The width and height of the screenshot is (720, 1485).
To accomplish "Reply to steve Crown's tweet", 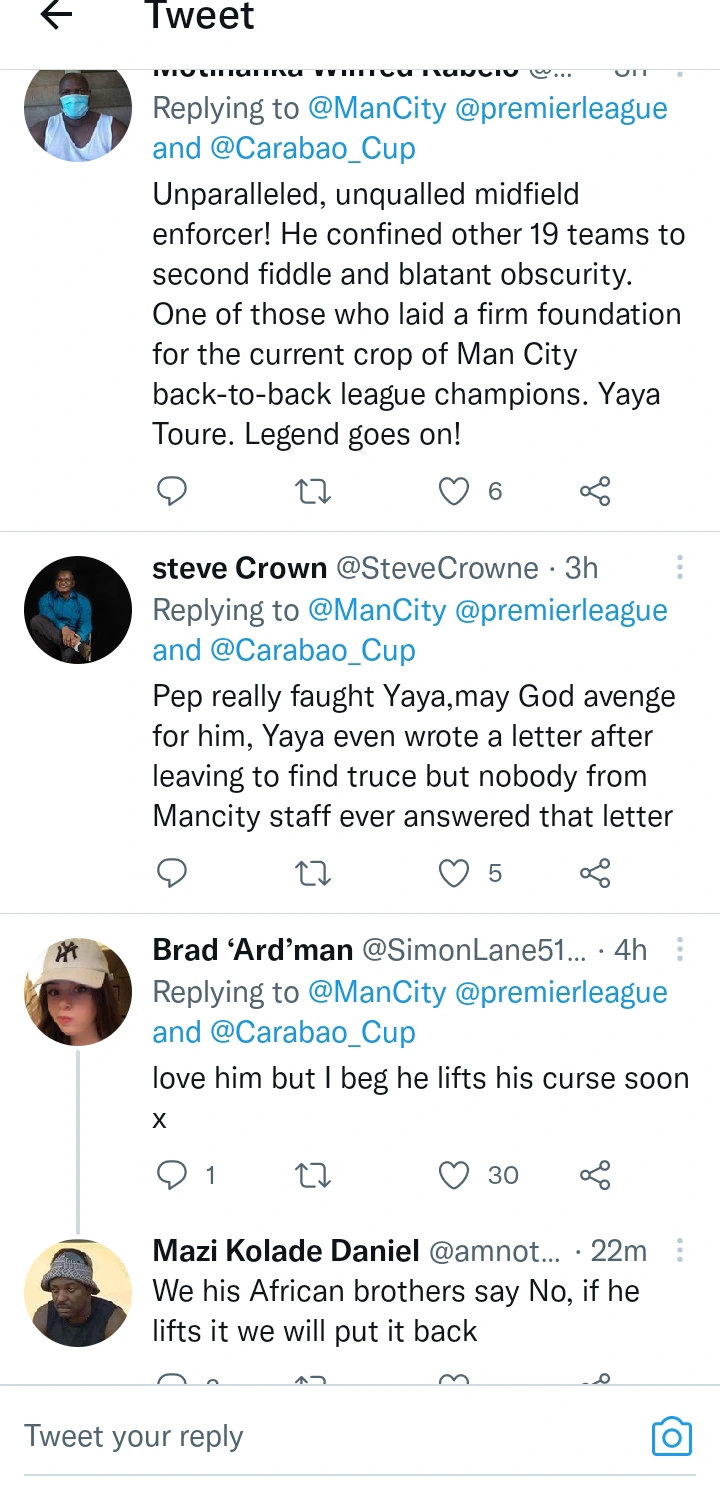I will [173, 873].
